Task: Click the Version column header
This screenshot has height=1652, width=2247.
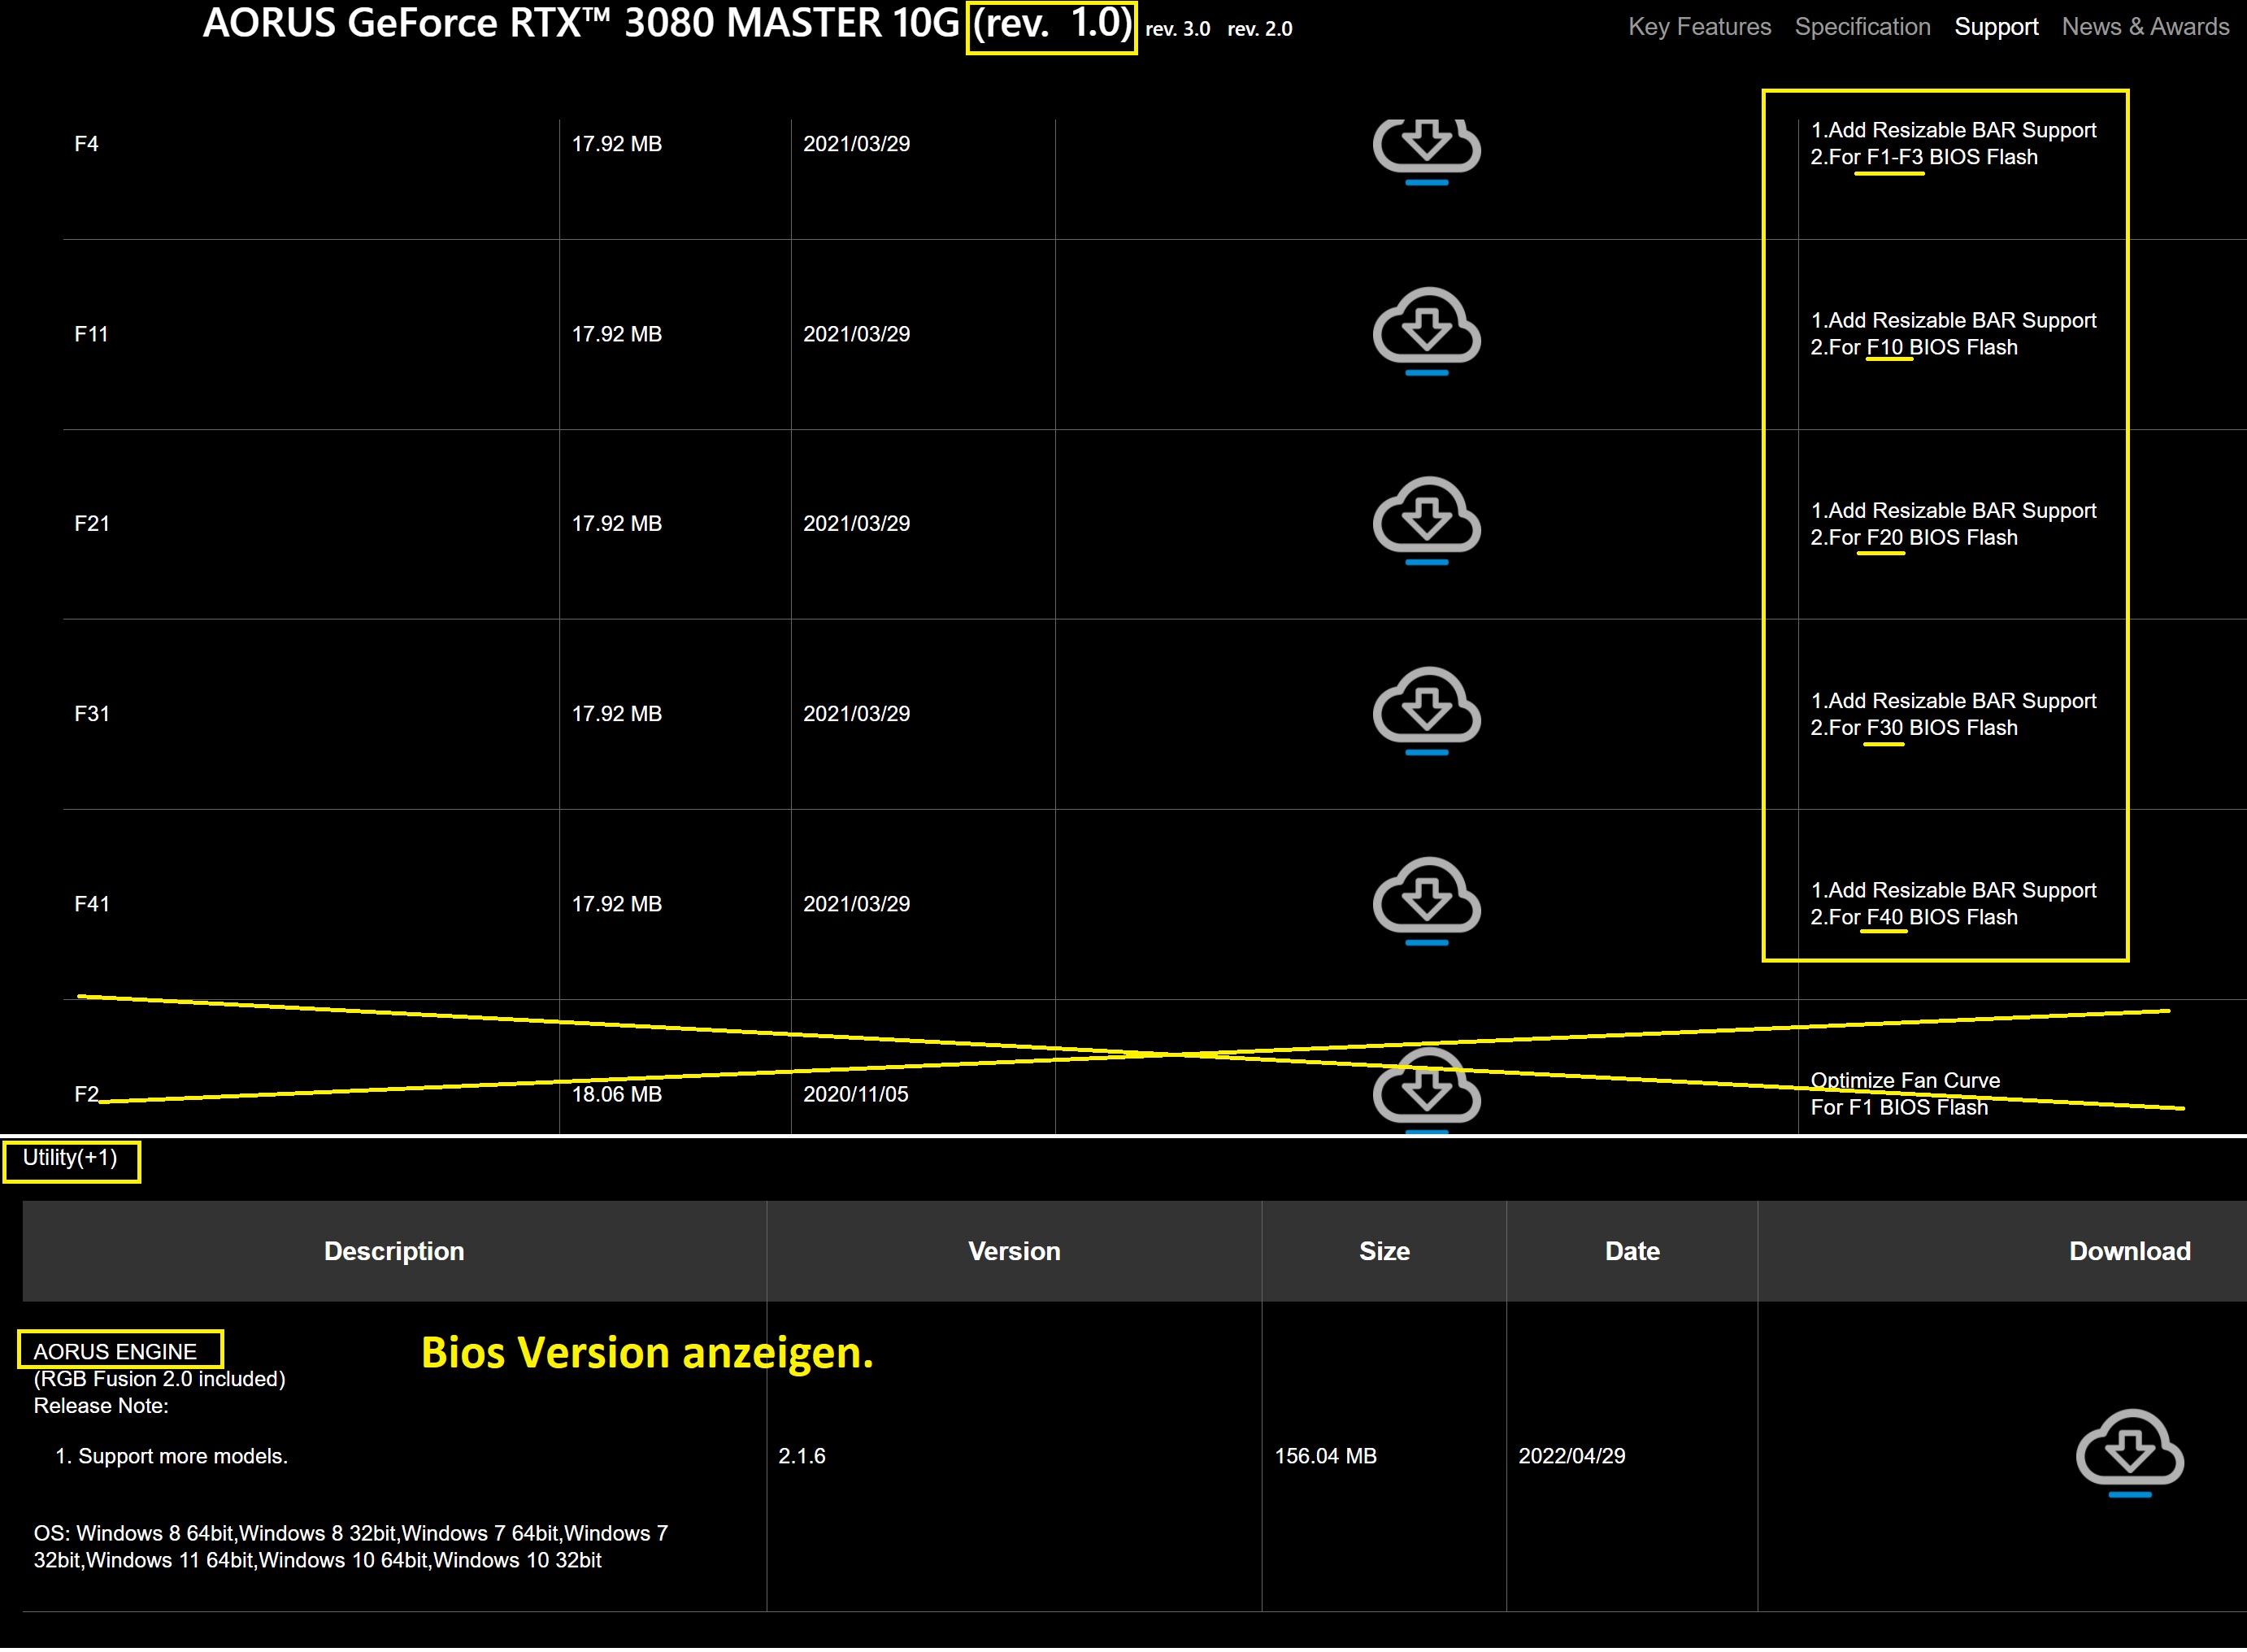Action: point(1014,1251)
